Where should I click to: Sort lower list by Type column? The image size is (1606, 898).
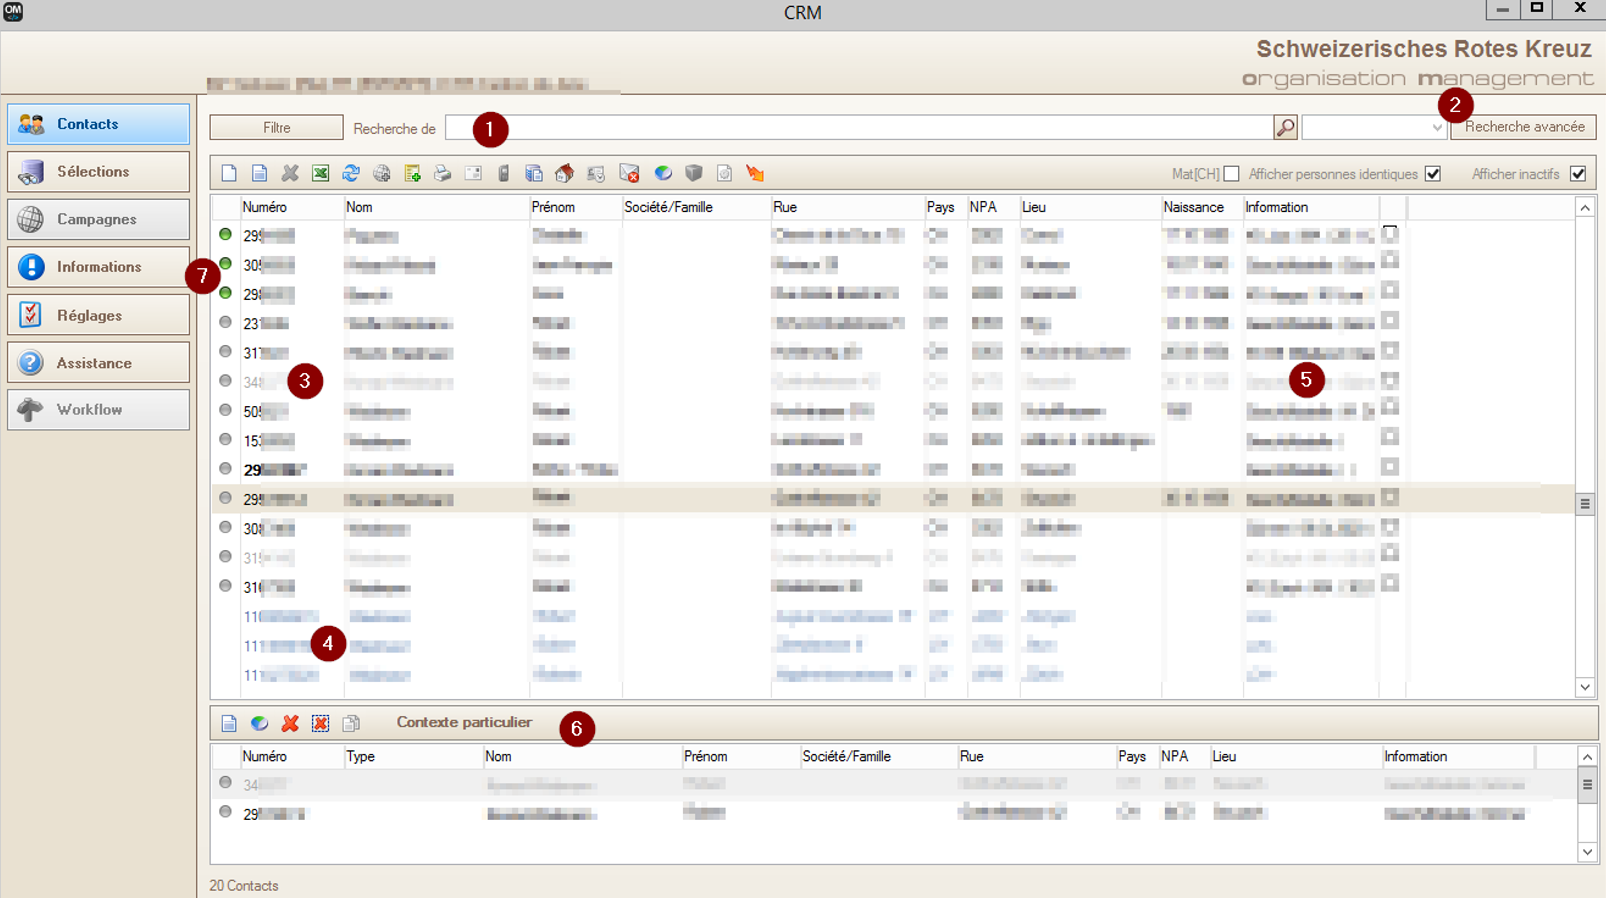click(412, 757)
